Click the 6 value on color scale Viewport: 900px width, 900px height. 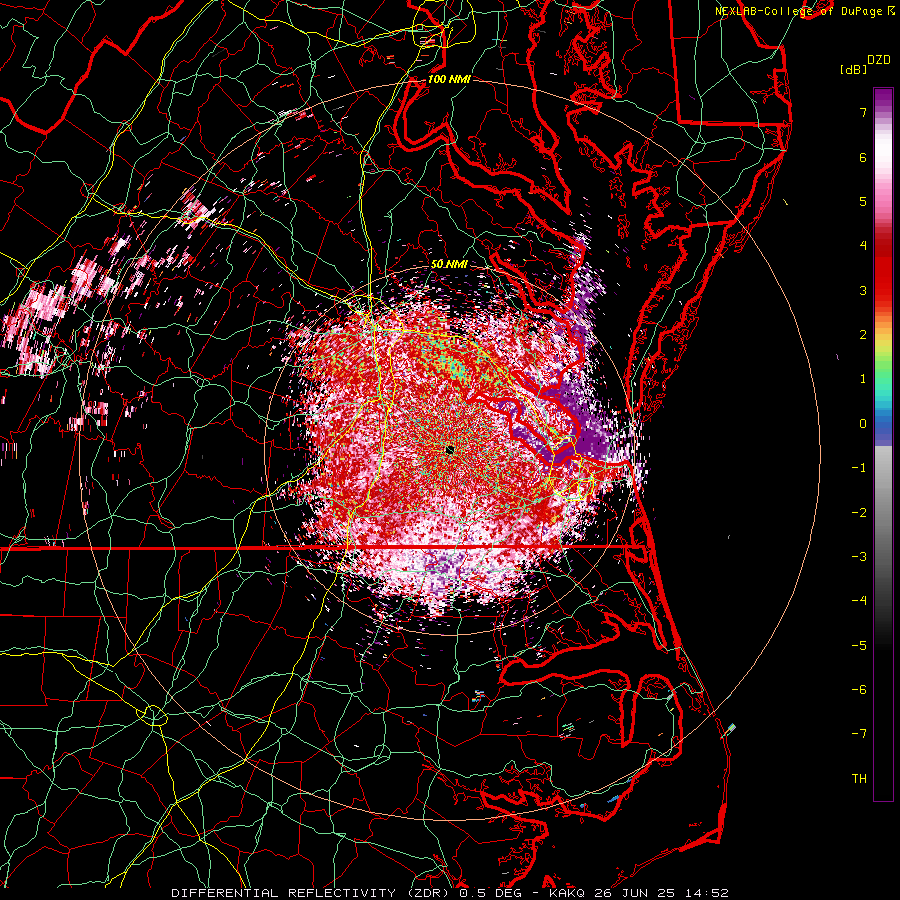click(x=863, y=157)
